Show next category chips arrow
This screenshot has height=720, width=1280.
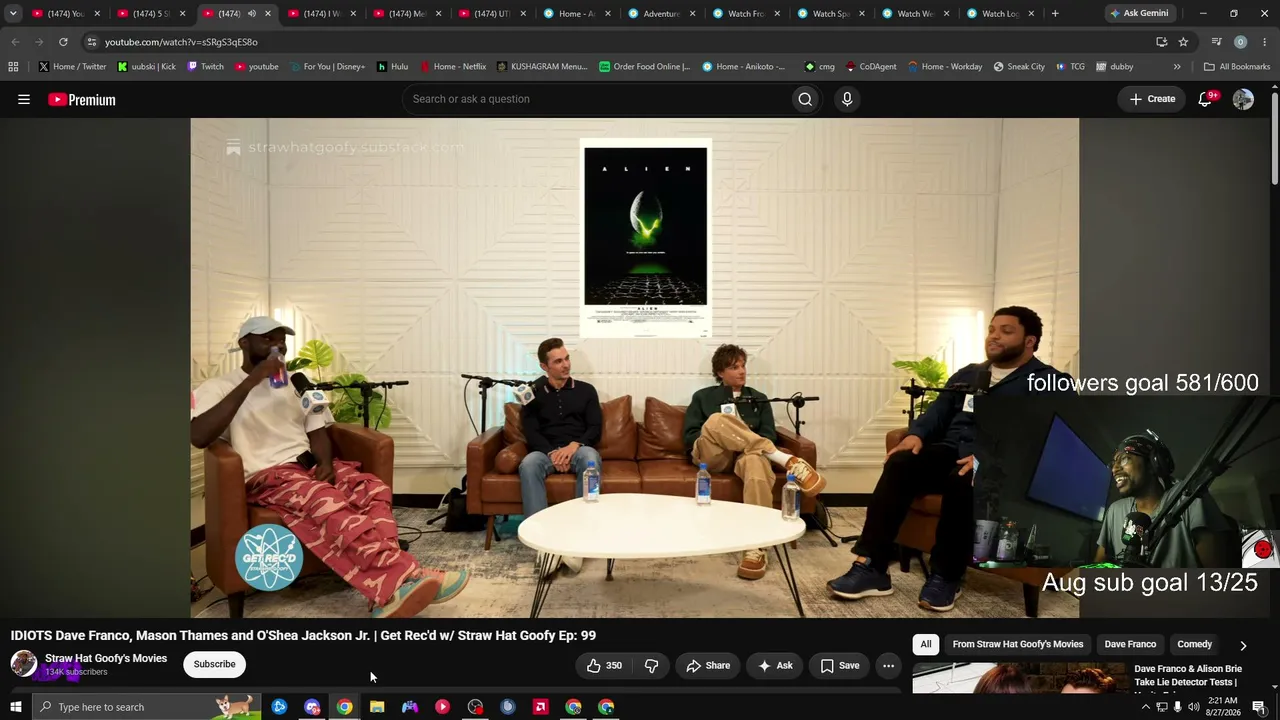[1243, 645]
